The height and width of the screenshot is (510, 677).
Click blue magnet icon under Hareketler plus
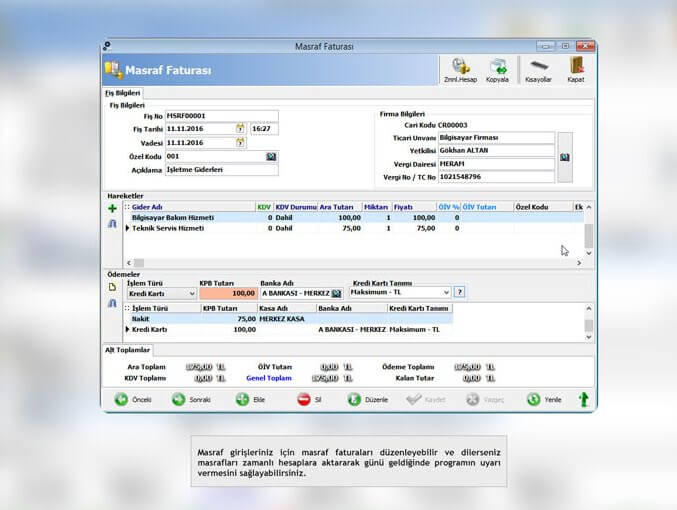click(112, 224)
